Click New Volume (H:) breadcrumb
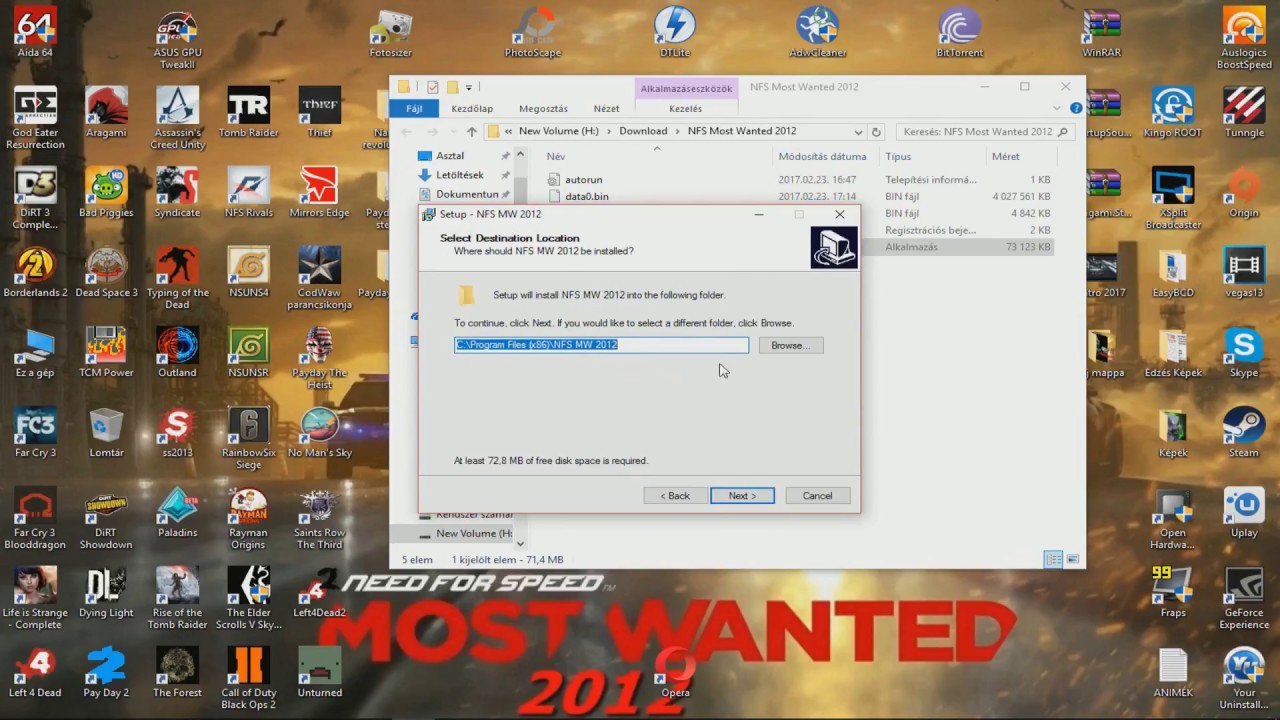The width and height of the screenshot is (1280, 720). pyautogui.click(x=558, y=131)
